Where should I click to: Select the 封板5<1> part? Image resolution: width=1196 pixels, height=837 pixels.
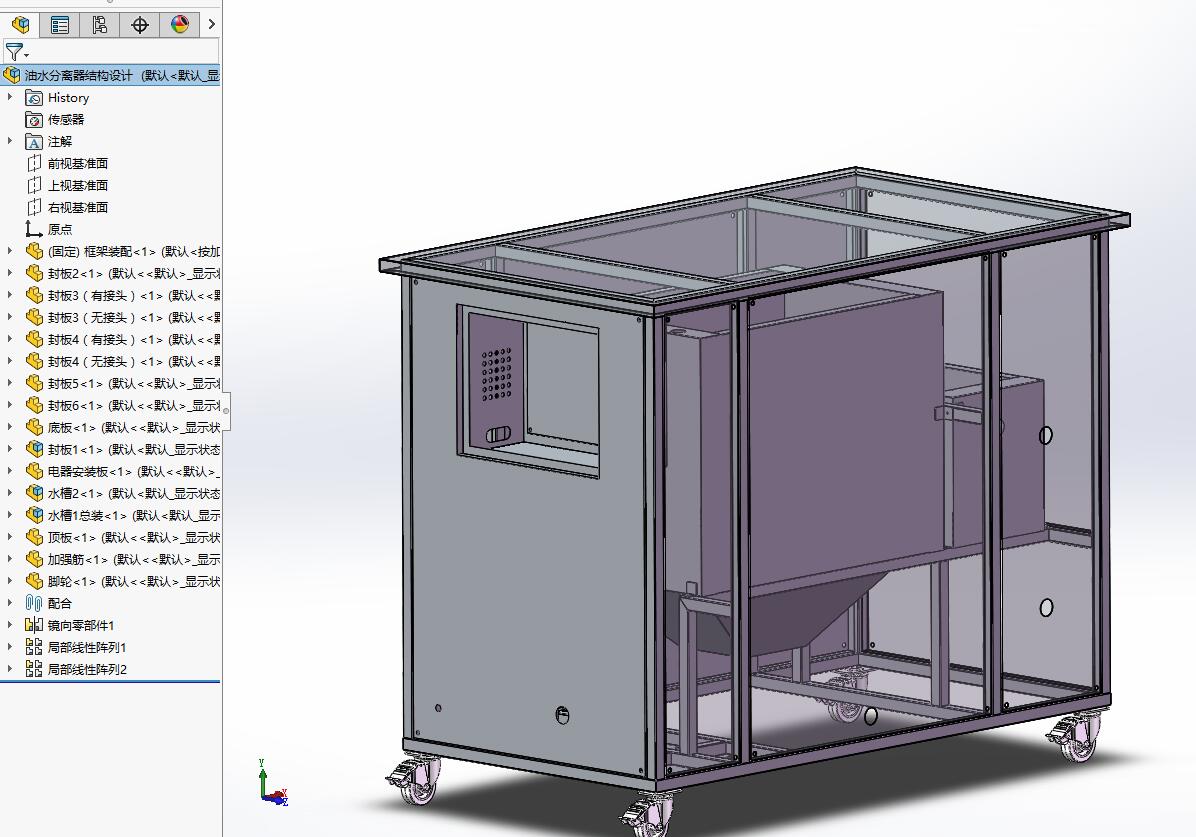[133, 384]
